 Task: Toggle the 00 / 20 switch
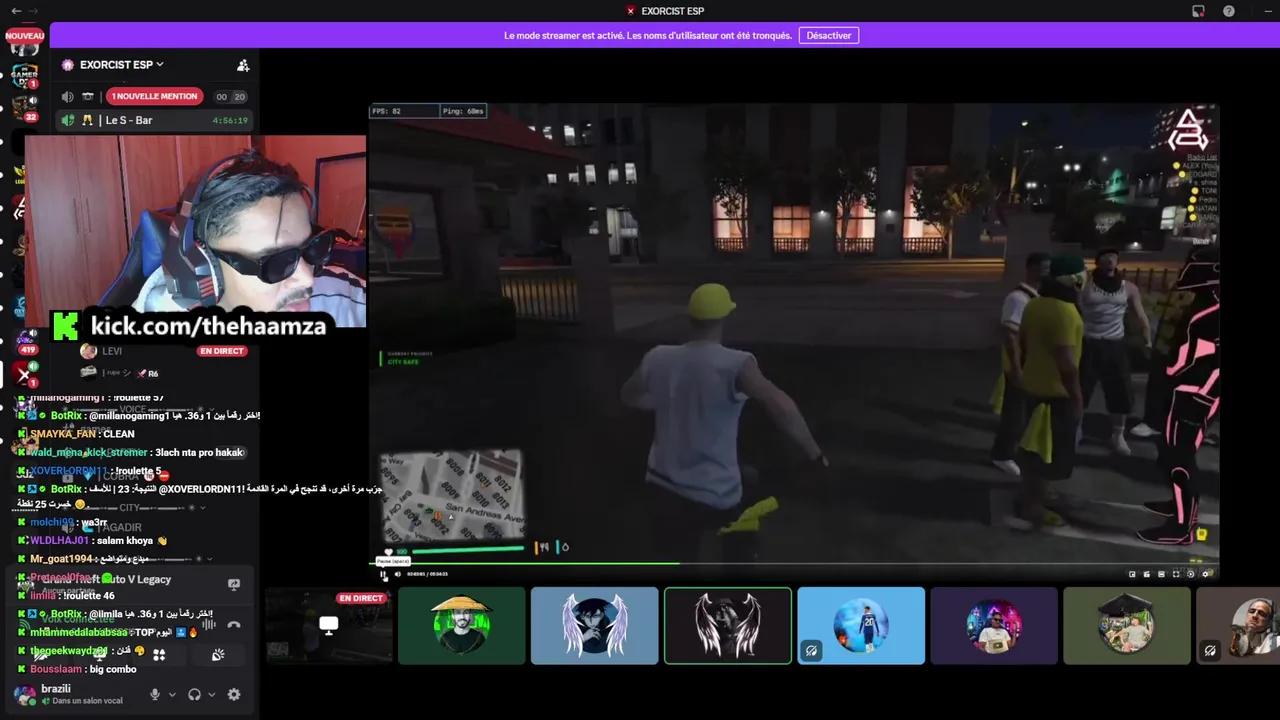230,96
